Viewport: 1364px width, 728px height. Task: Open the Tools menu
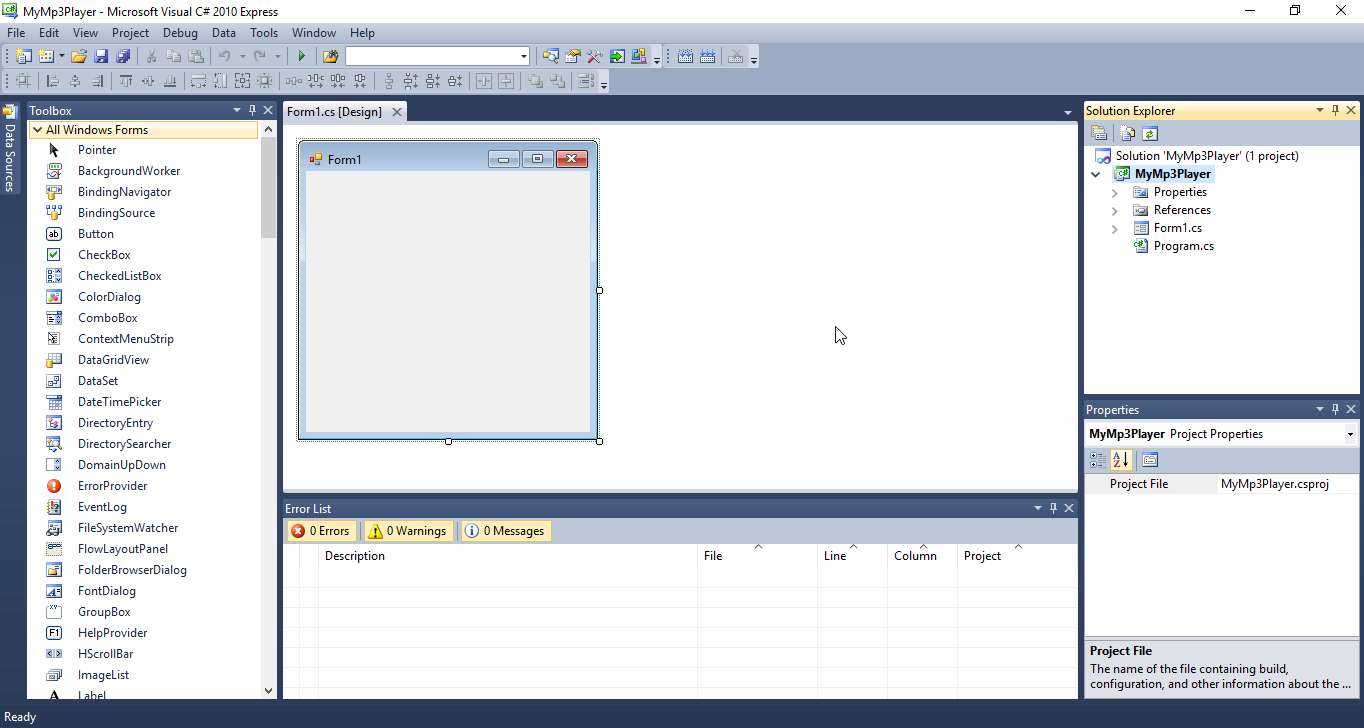click(x=264, y=33)
